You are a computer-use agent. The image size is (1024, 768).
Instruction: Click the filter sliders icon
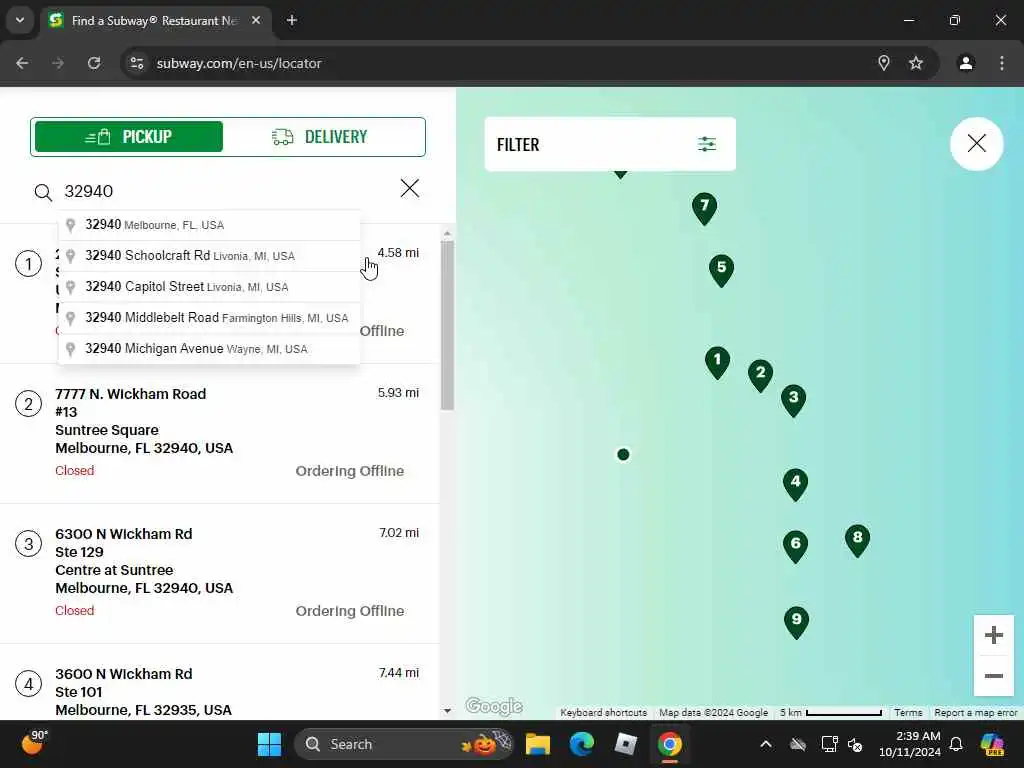(707, 144)
